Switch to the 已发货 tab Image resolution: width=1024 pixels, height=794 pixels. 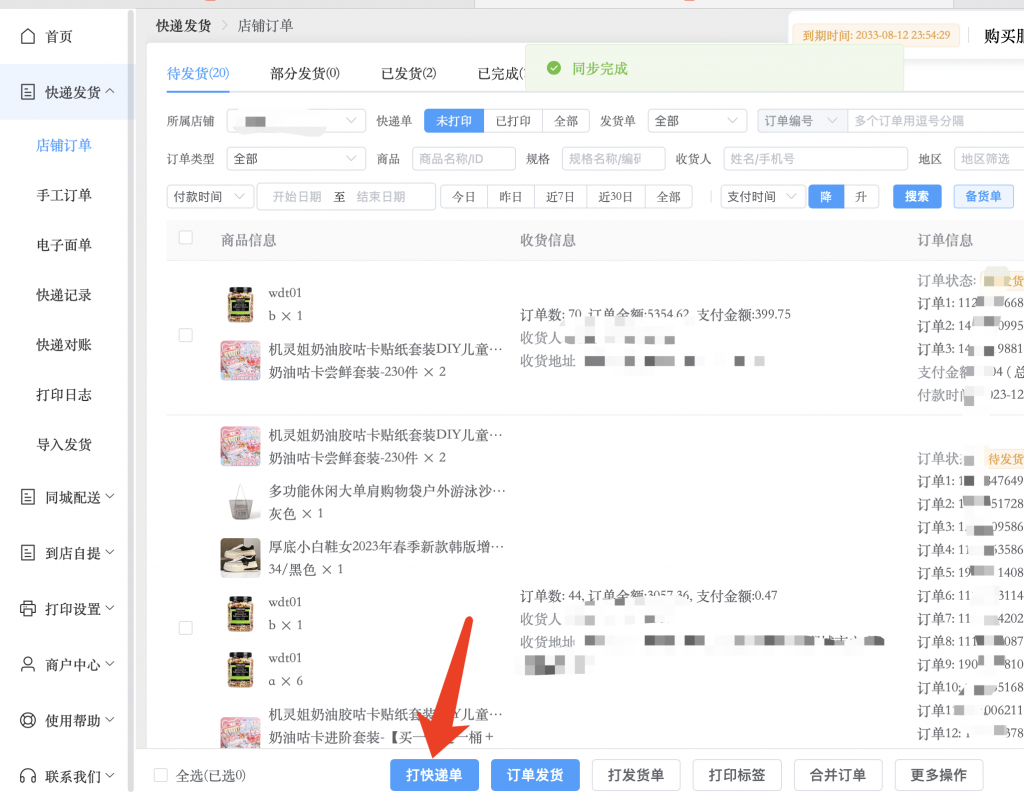pyautogui.click(x=408, y=73)
